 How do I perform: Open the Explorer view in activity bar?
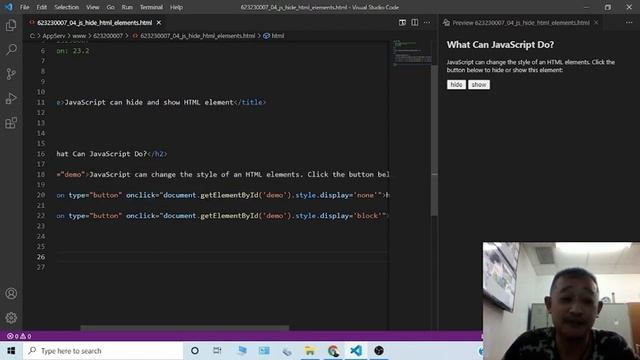coord(11,25)
